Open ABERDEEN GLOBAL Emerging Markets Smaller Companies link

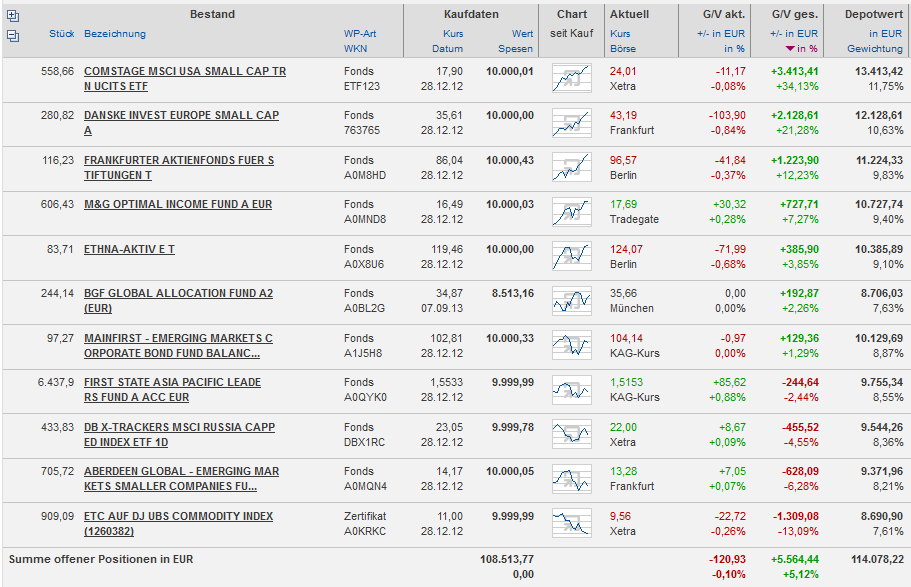[181, 479]
